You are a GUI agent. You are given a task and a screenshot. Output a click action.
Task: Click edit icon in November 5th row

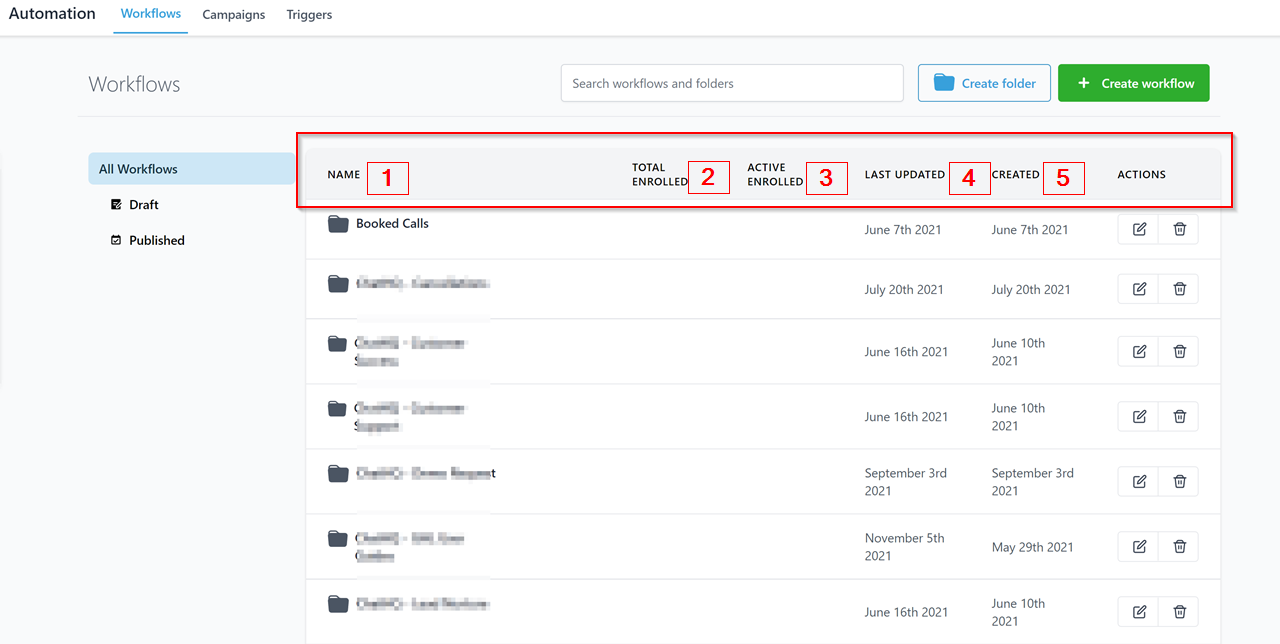click(x=1138, y=546)
